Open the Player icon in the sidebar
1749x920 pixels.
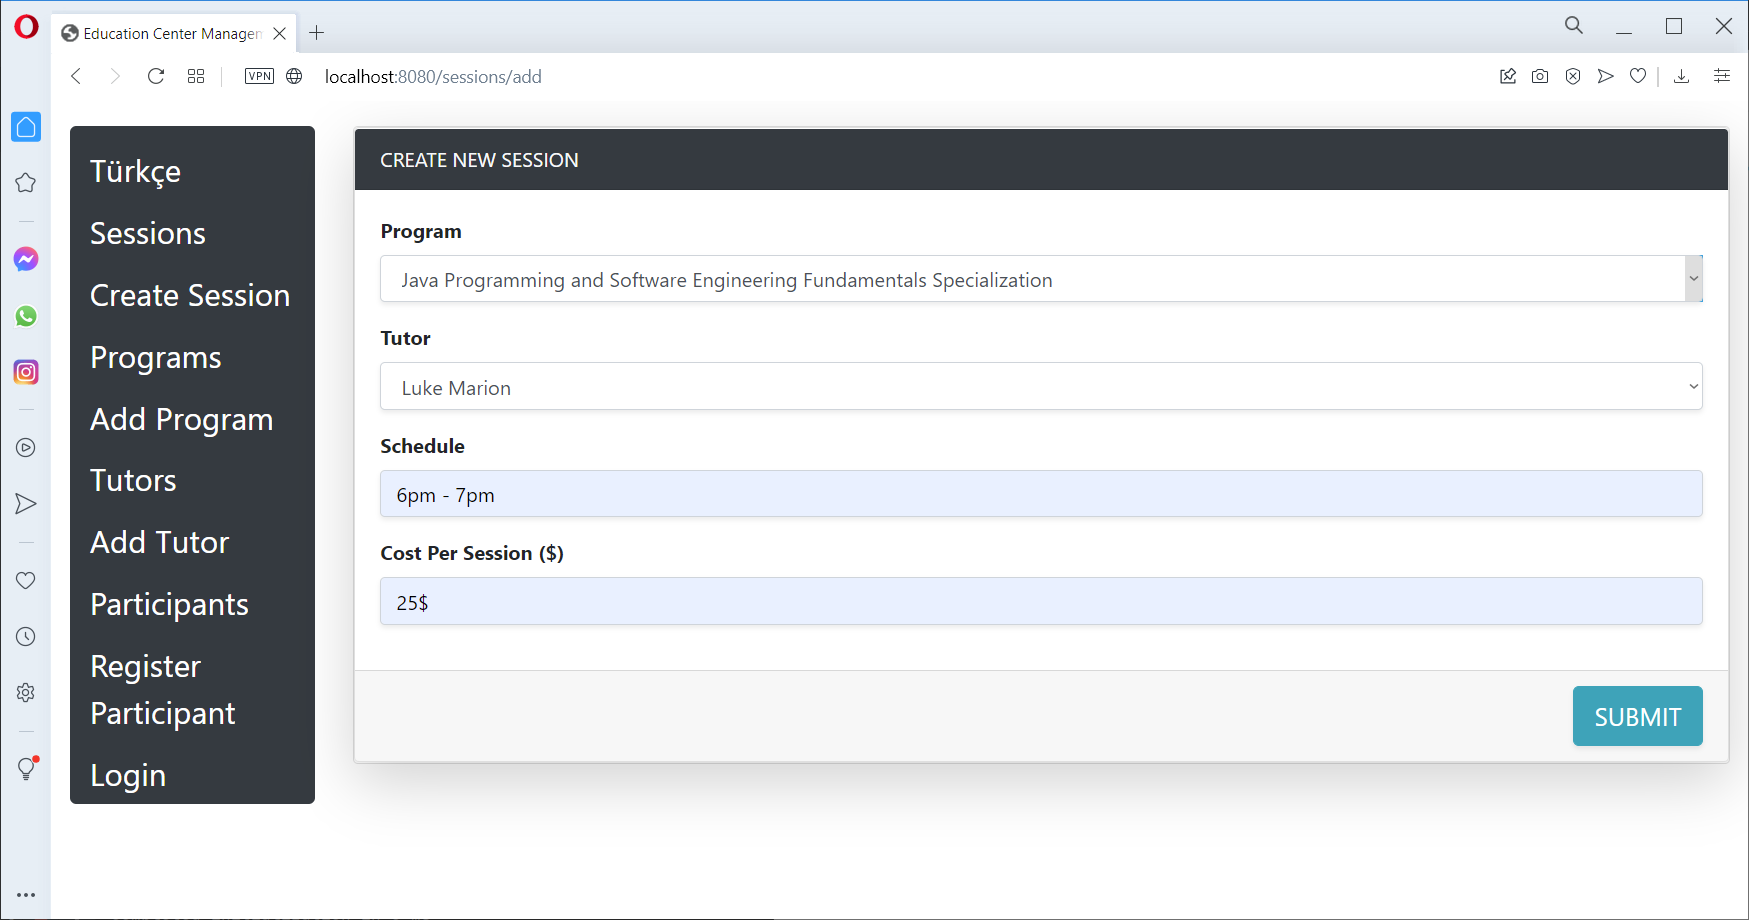point(26,448)
